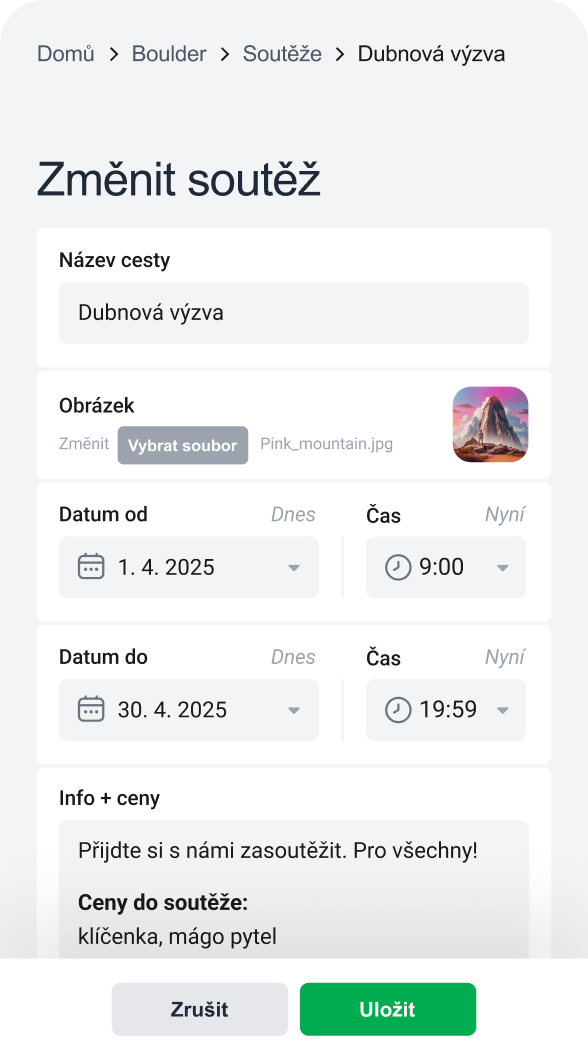Click into the Info + ceny text area

coord(294,889)
